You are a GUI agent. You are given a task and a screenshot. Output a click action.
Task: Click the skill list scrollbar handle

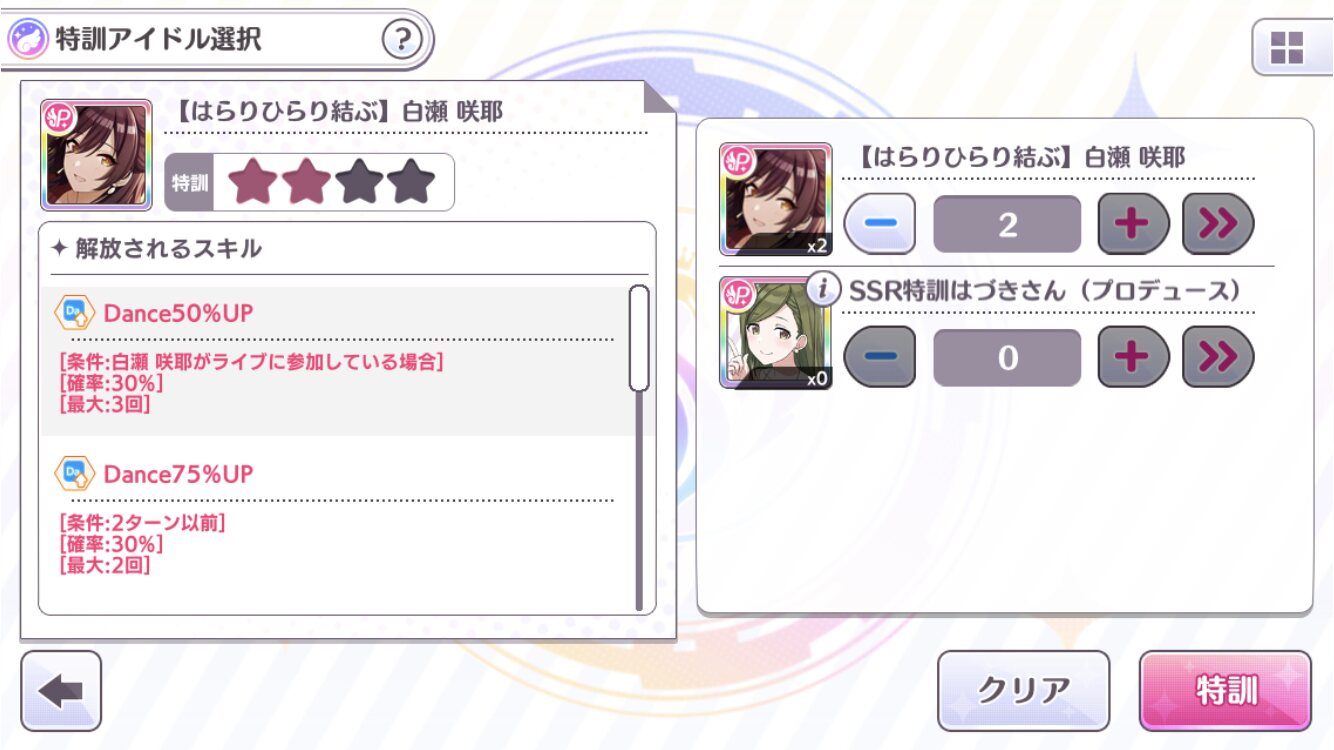point(639,338)
